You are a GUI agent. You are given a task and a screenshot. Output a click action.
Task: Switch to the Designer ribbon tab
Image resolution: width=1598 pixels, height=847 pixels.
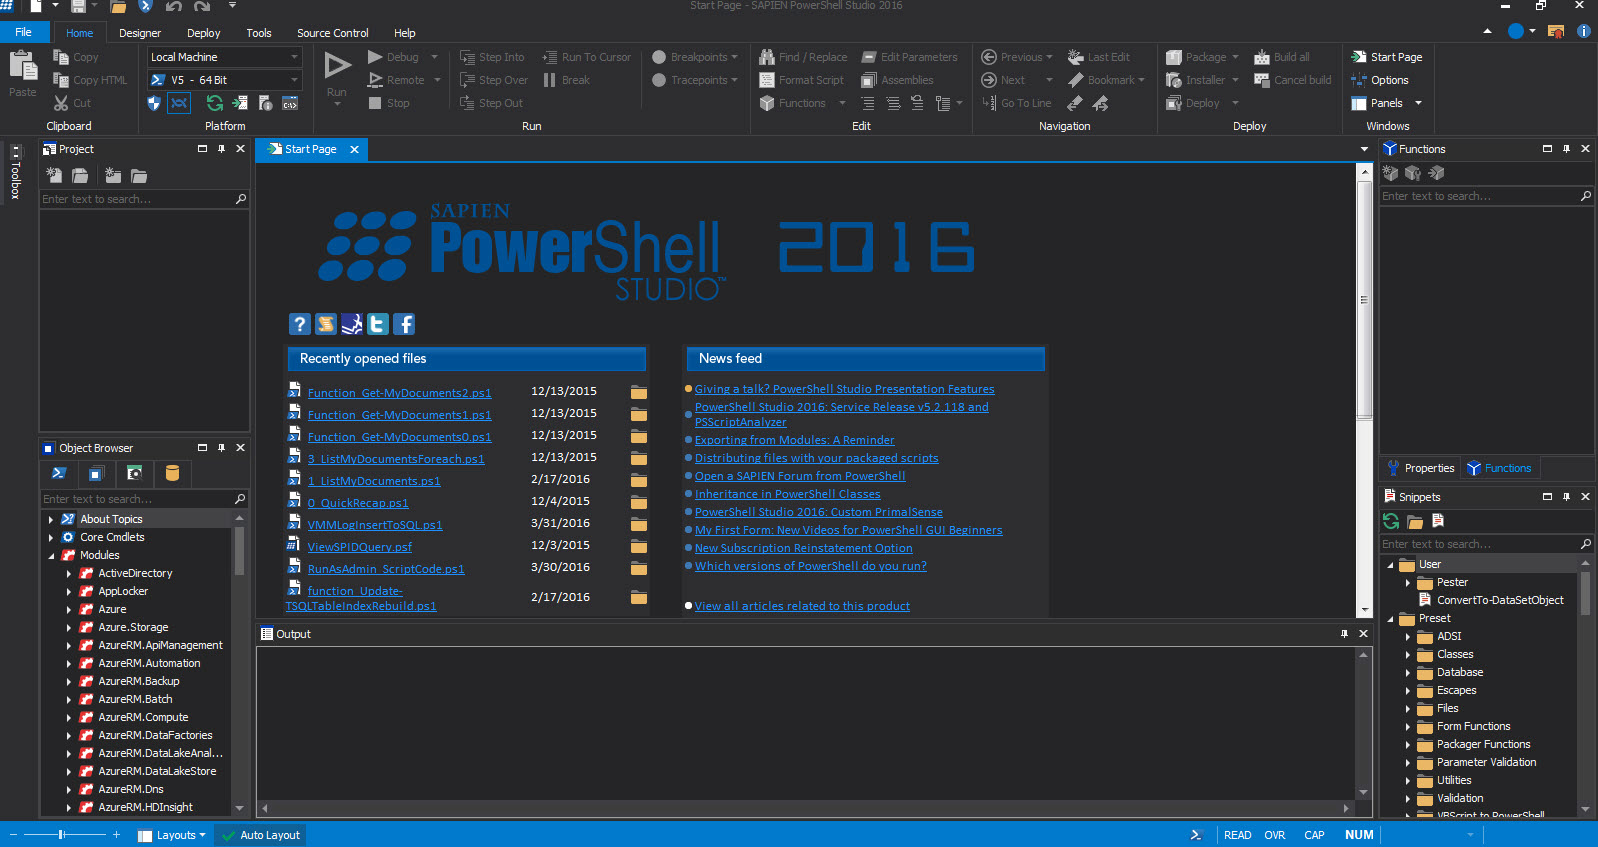point(140,33)
